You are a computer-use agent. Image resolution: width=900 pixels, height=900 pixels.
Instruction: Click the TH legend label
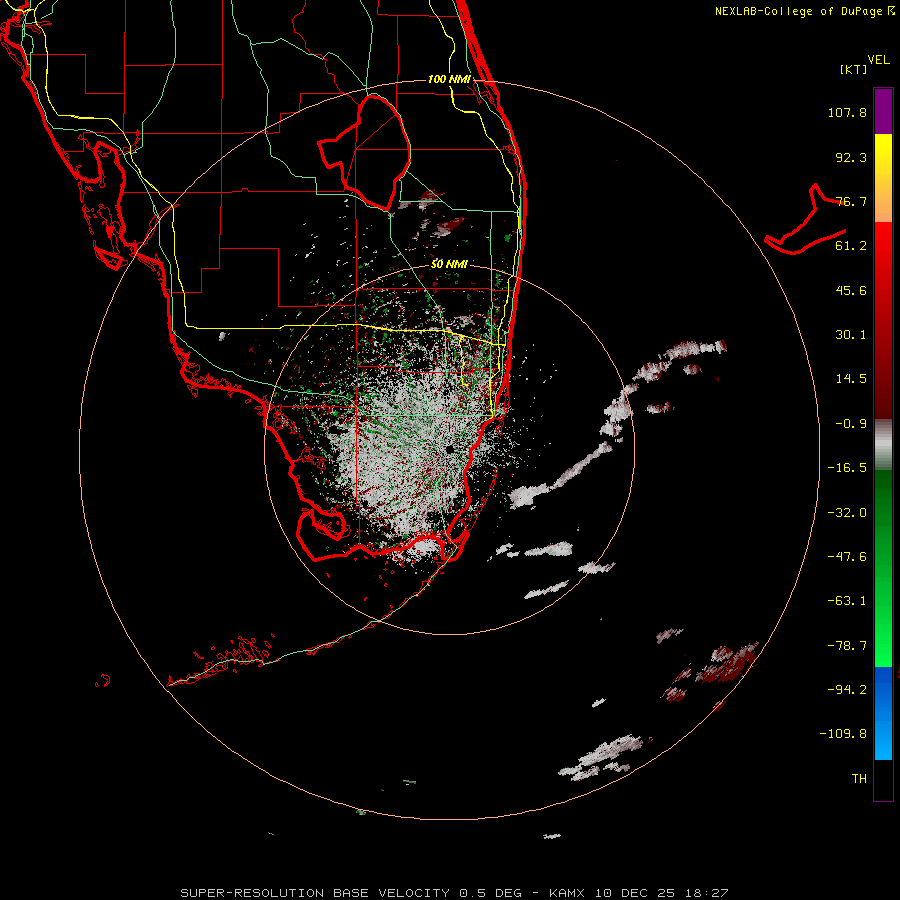coord(859,778)
